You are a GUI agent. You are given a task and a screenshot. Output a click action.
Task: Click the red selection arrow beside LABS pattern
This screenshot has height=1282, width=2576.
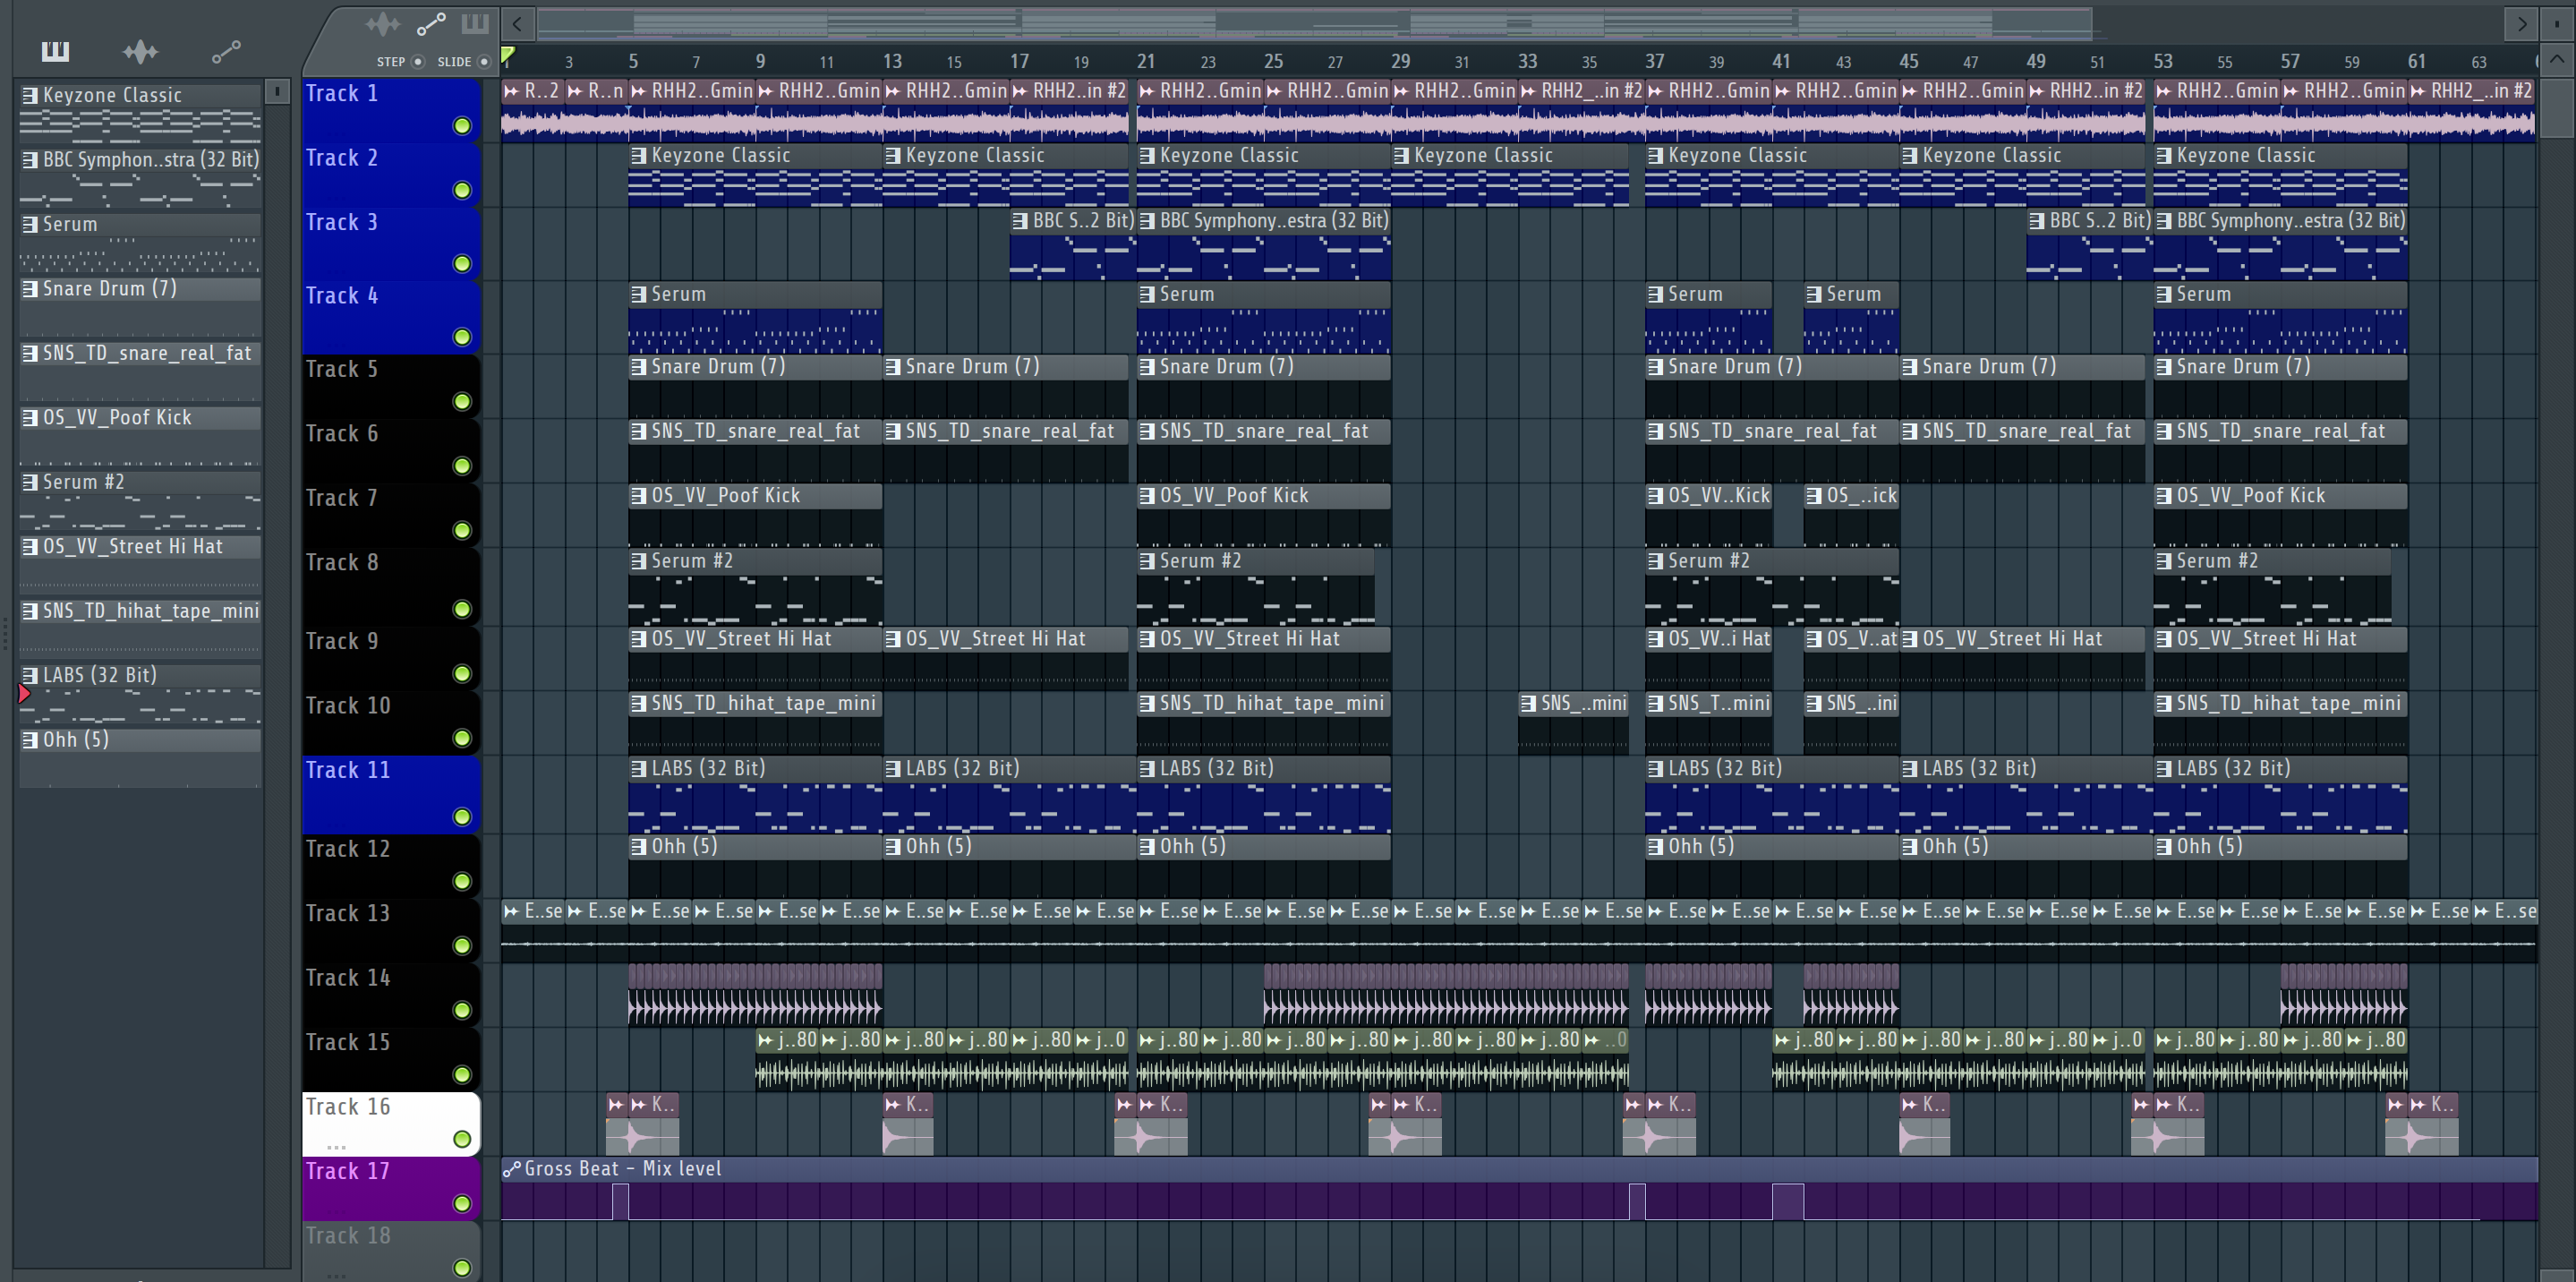click(24, 693)
